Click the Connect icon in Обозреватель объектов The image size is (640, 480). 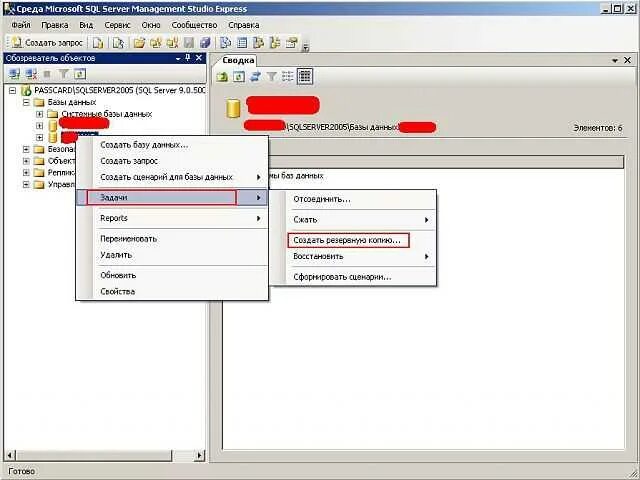point(15,74)
